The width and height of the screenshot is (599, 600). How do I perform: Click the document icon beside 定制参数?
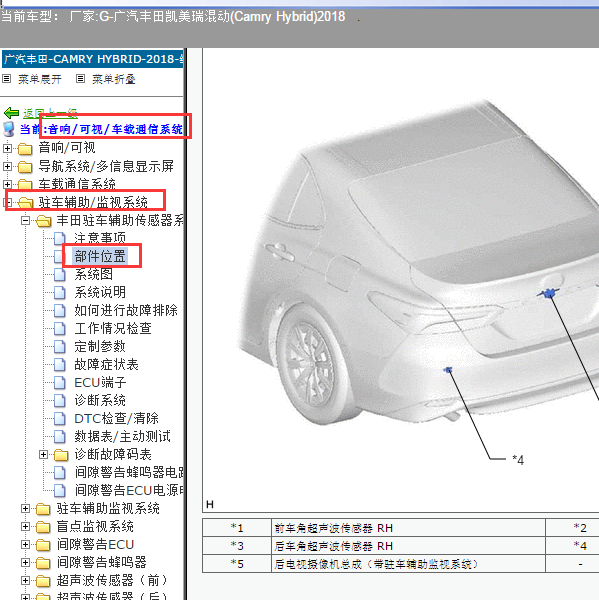pyautogui.click(x=60, y=346)
